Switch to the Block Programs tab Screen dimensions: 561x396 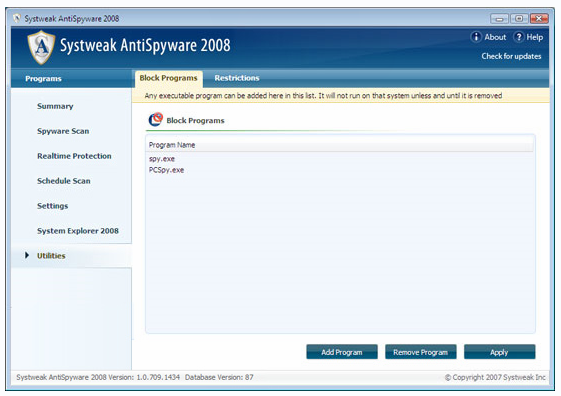pos(169,78)
